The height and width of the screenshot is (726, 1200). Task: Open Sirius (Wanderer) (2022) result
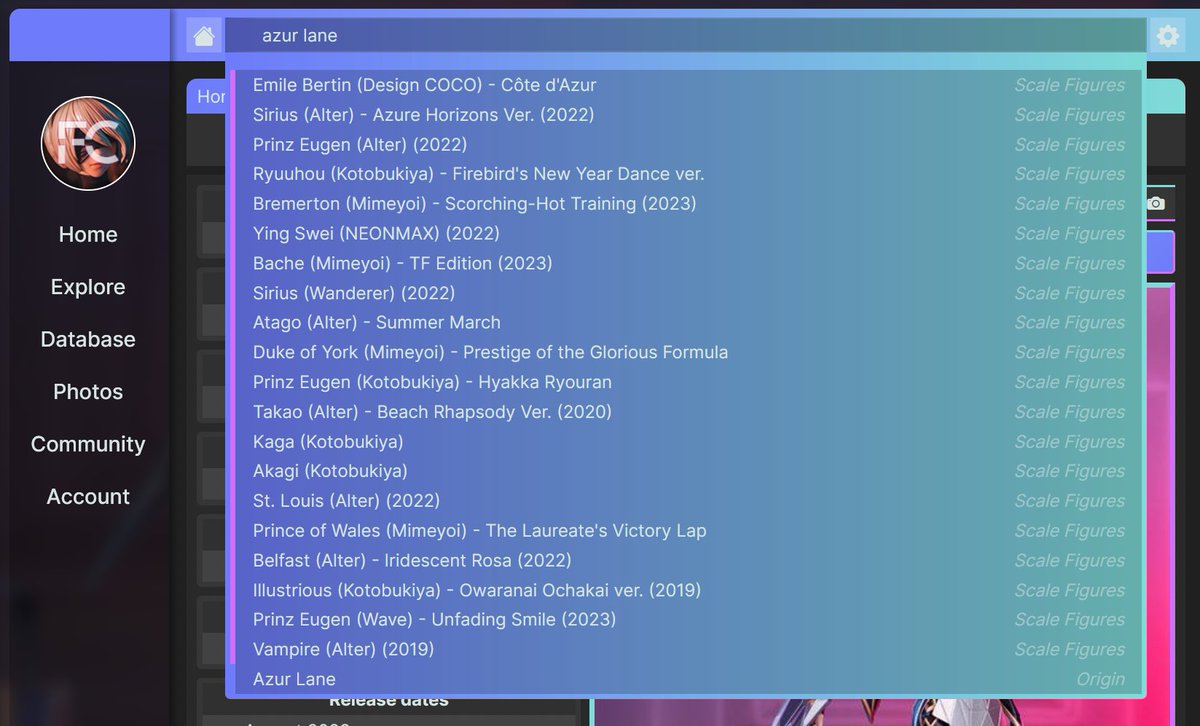(x=689, y=293)
